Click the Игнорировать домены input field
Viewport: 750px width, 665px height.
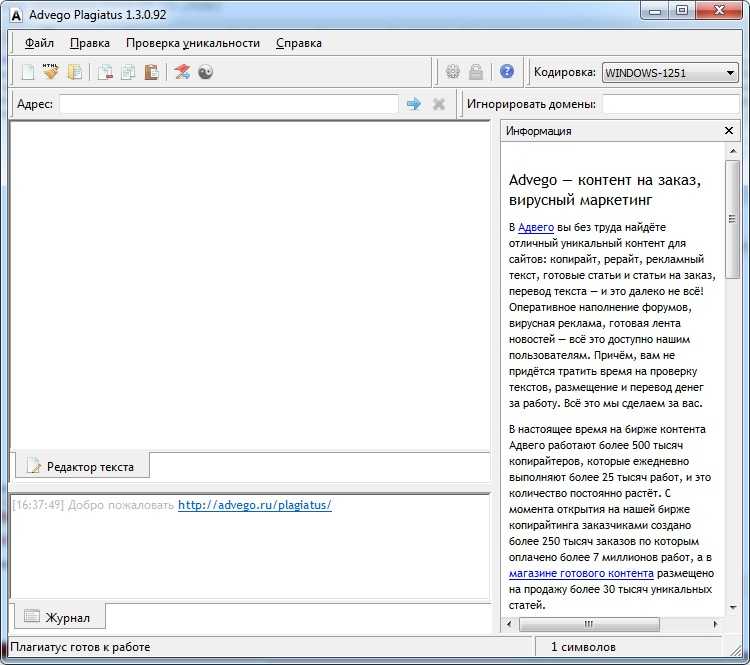point(671,104)
